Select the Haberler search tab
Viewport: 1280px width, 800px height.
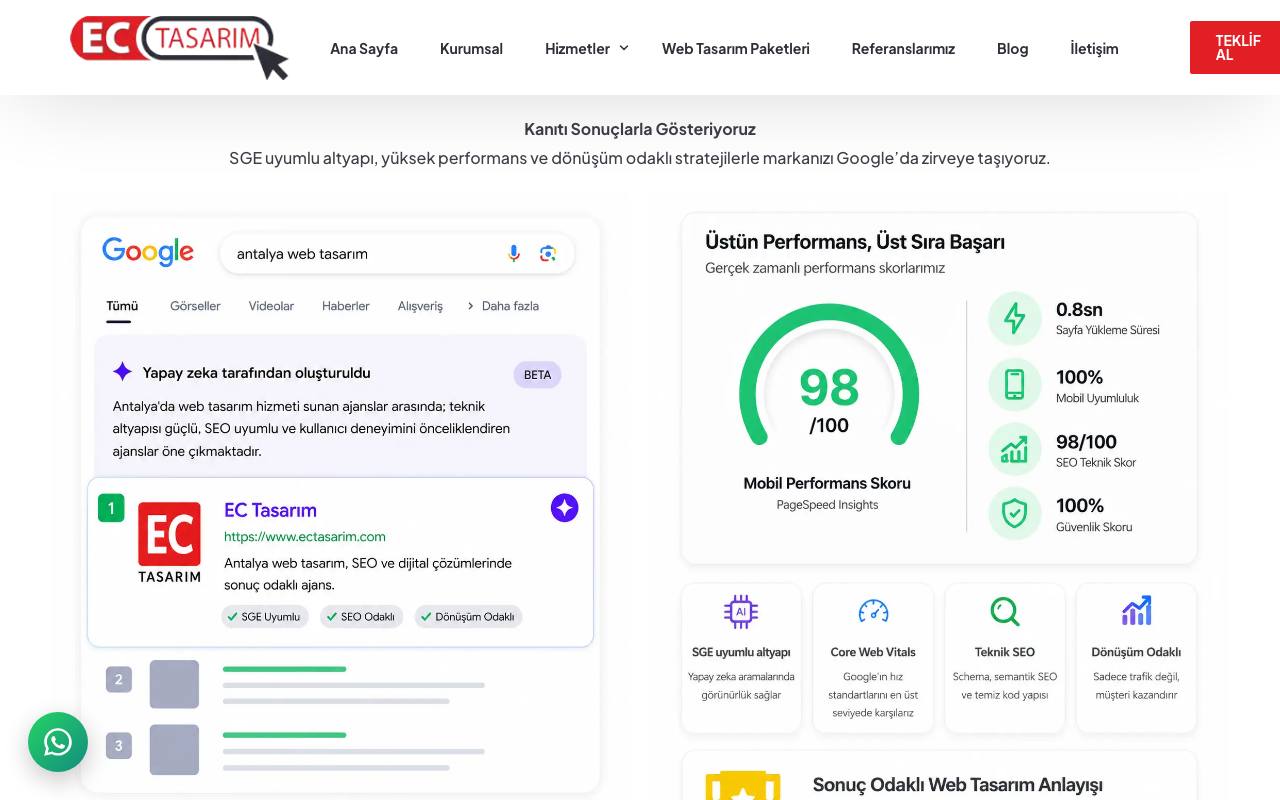pyautogui.click(x=346, y=306)
